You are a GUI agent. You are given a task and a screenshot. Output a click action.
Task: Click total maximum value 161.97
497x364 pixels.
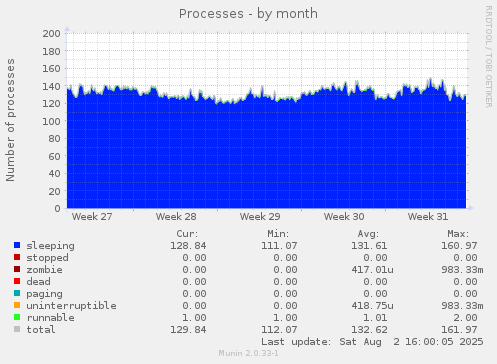[x=459, y=330]
